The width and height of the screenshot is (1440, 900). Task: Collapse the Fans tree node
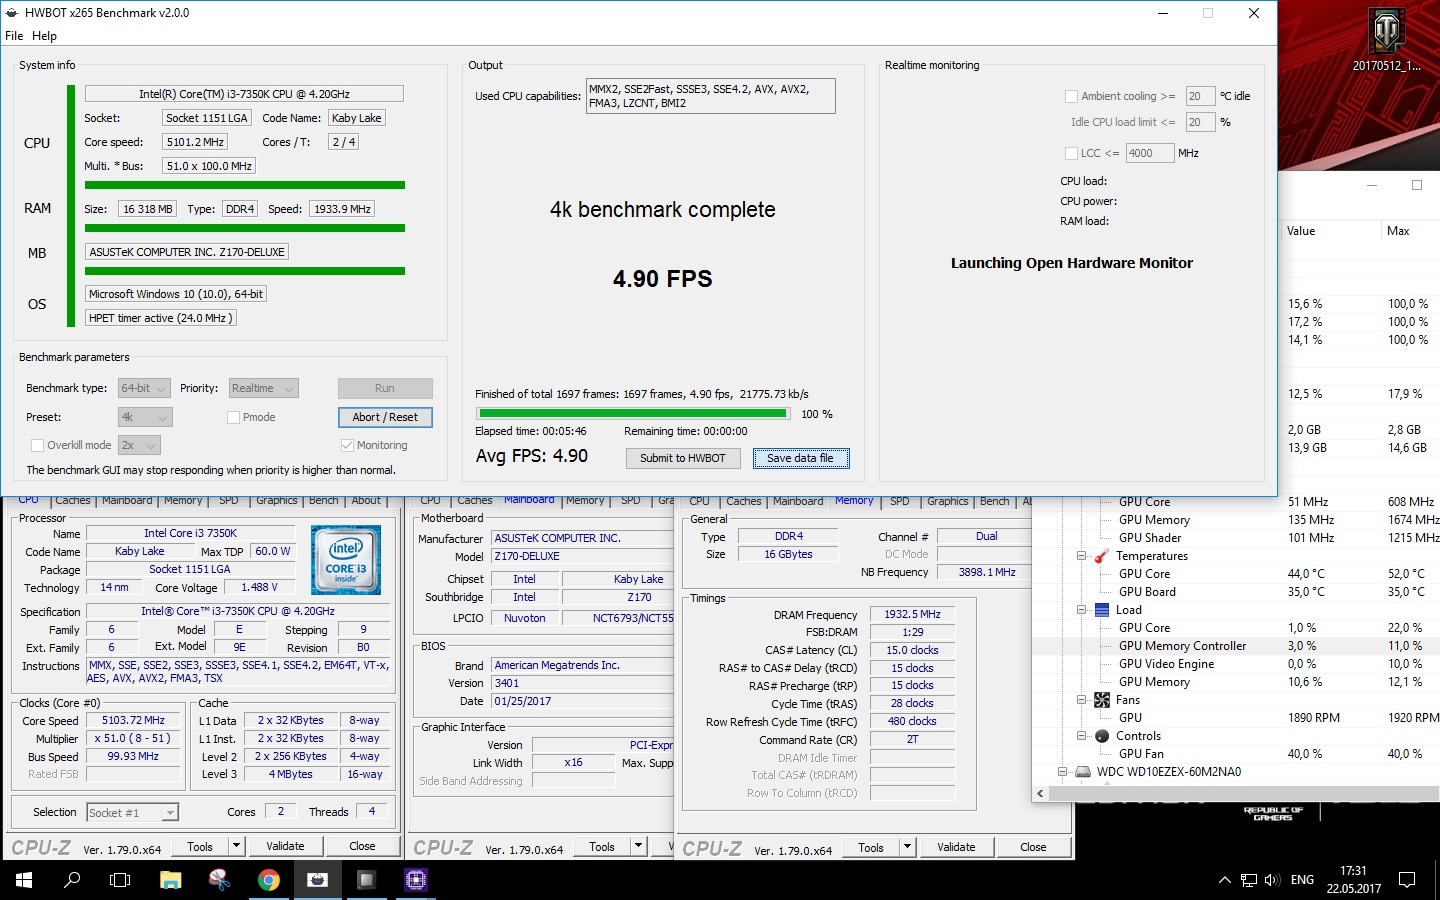pos(1081,700)
